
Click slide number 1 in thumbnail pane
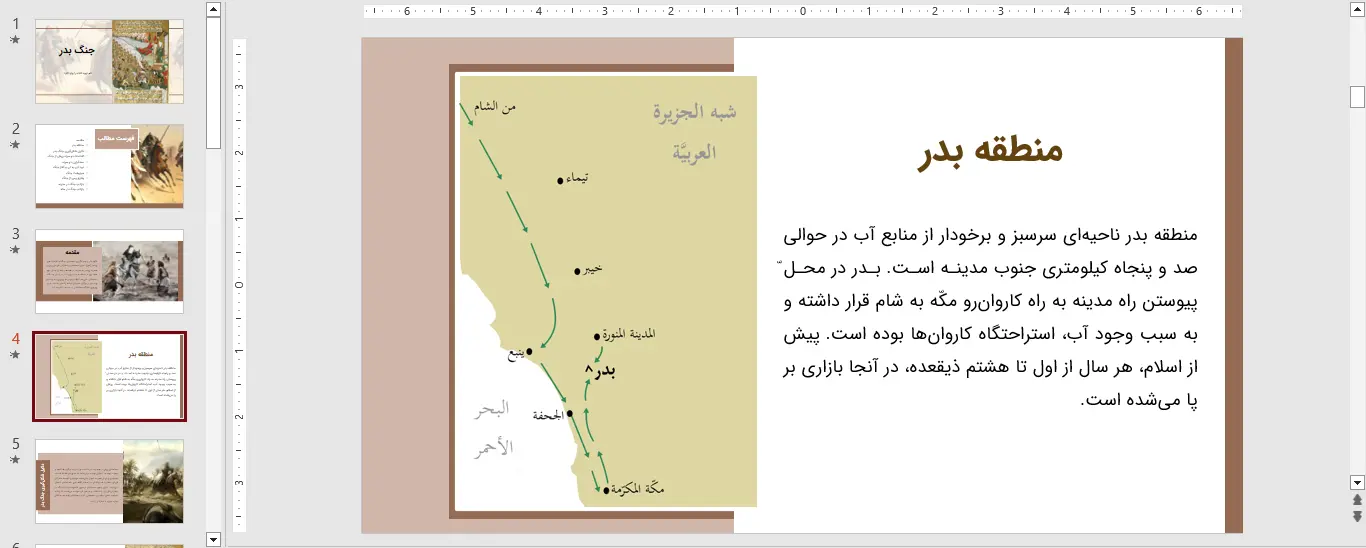tap(15, 24)
